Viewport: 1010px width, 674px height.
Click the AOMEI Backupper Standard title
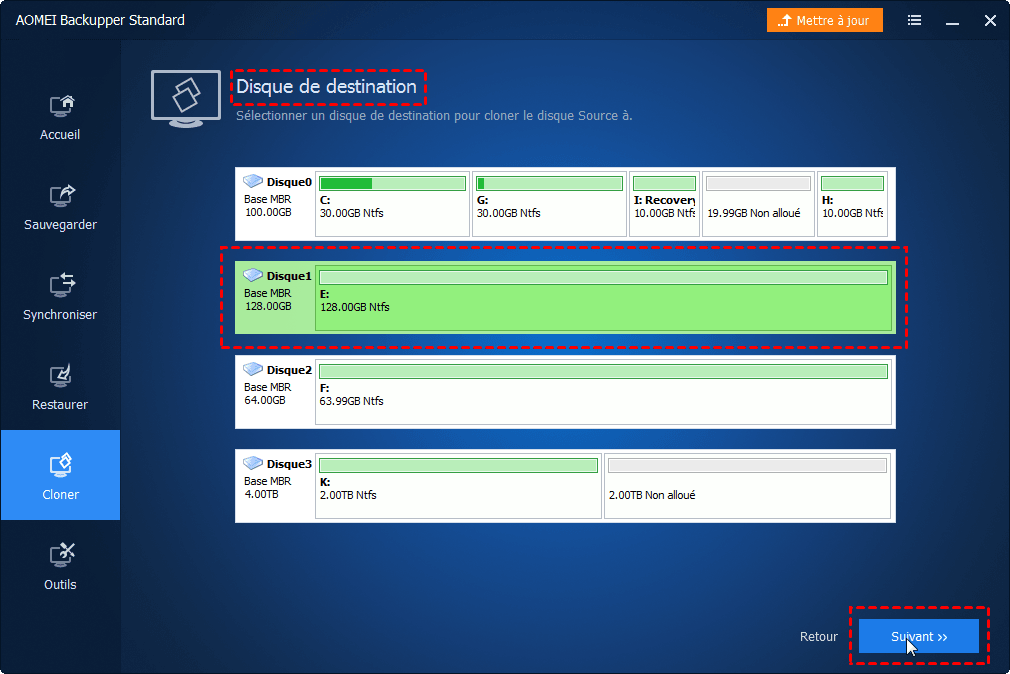[x=100, y=21]
